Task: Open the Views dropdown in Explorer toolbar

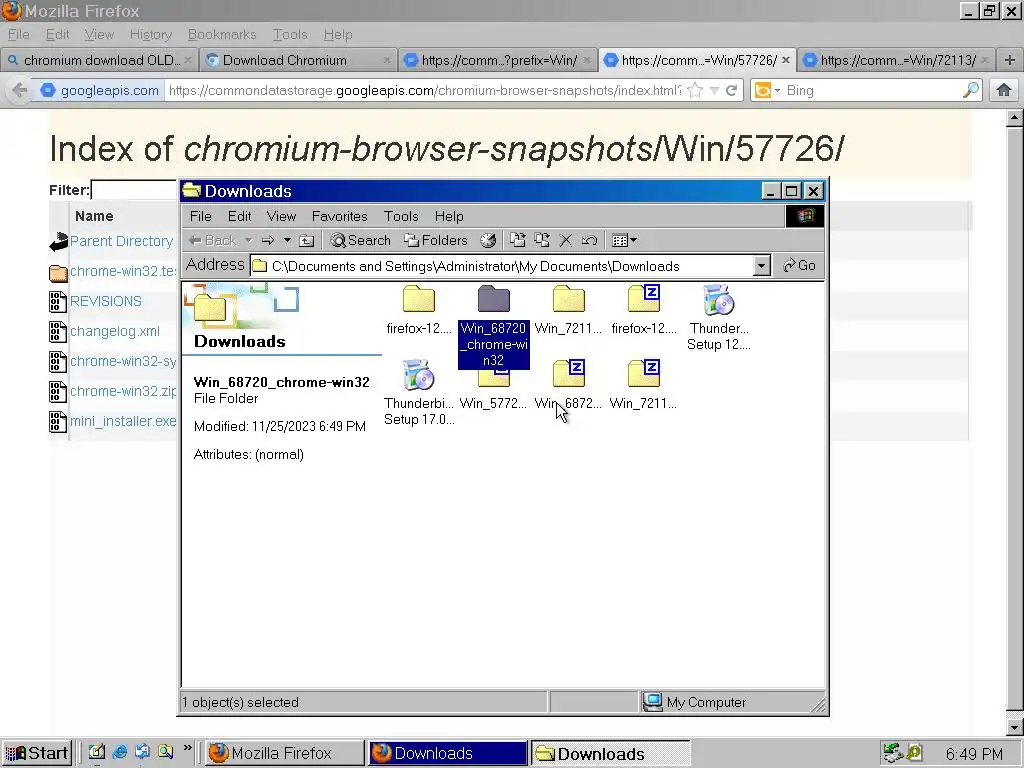Action: (x=624, y=240)
